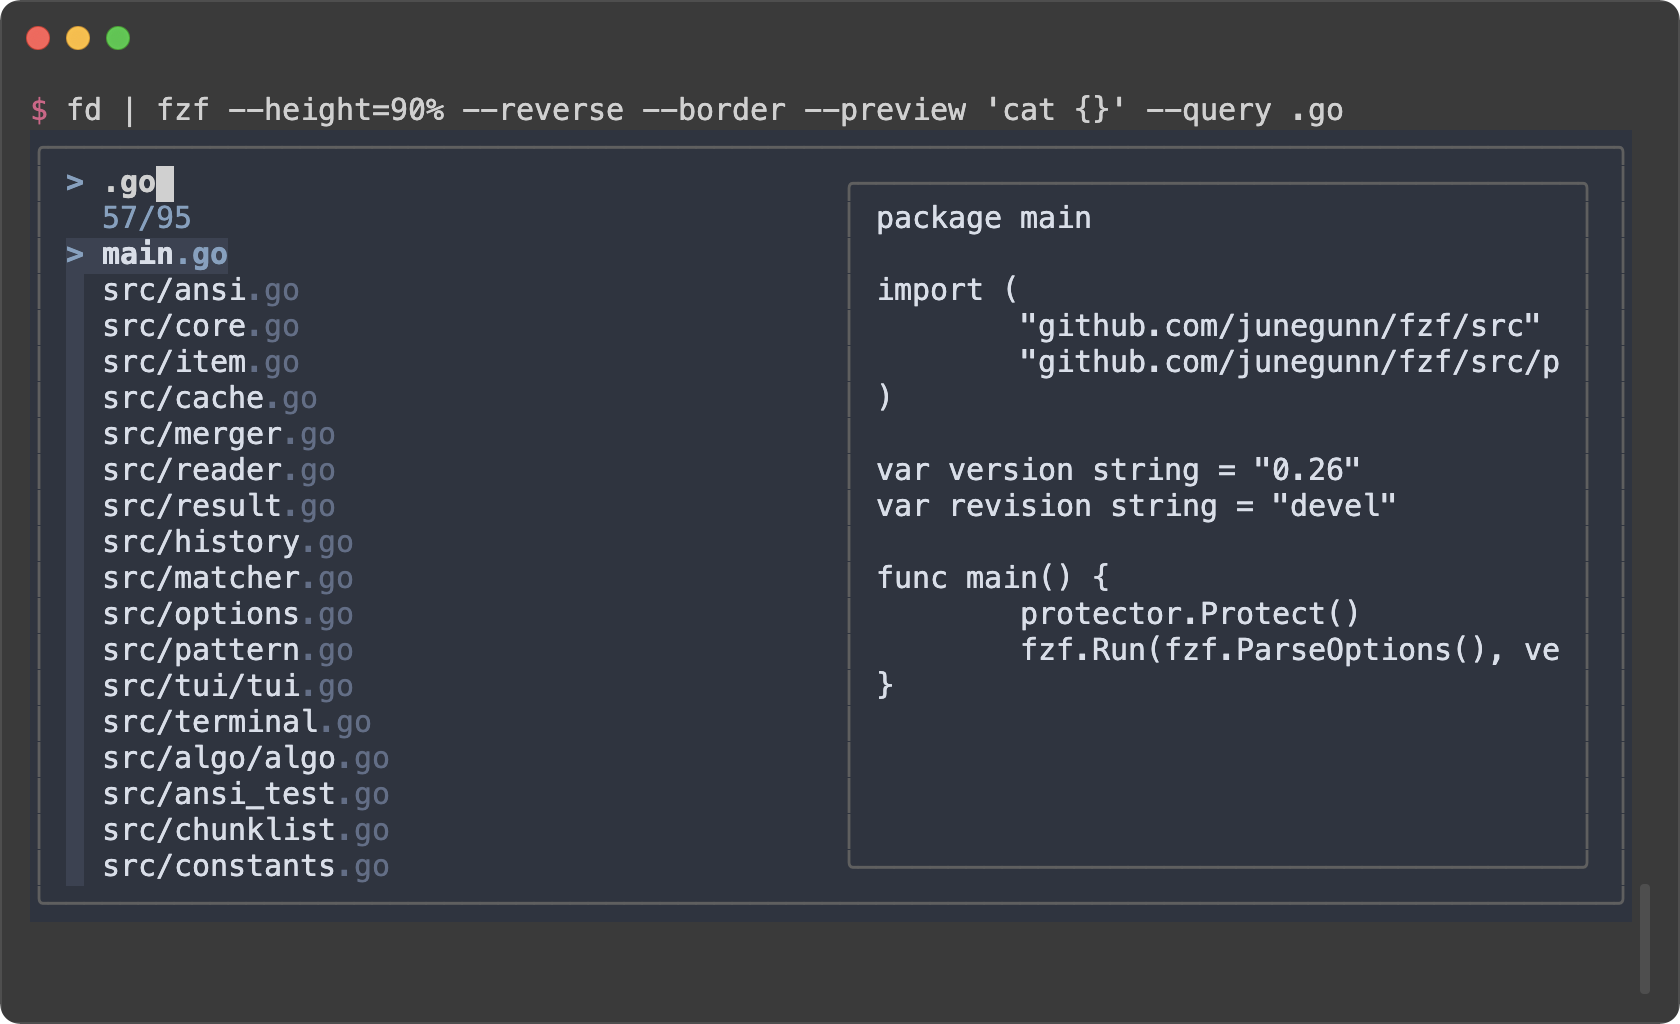Select the main.go result row
This screenshot has height=1024, width=1680.
click(x=165, y=254)
